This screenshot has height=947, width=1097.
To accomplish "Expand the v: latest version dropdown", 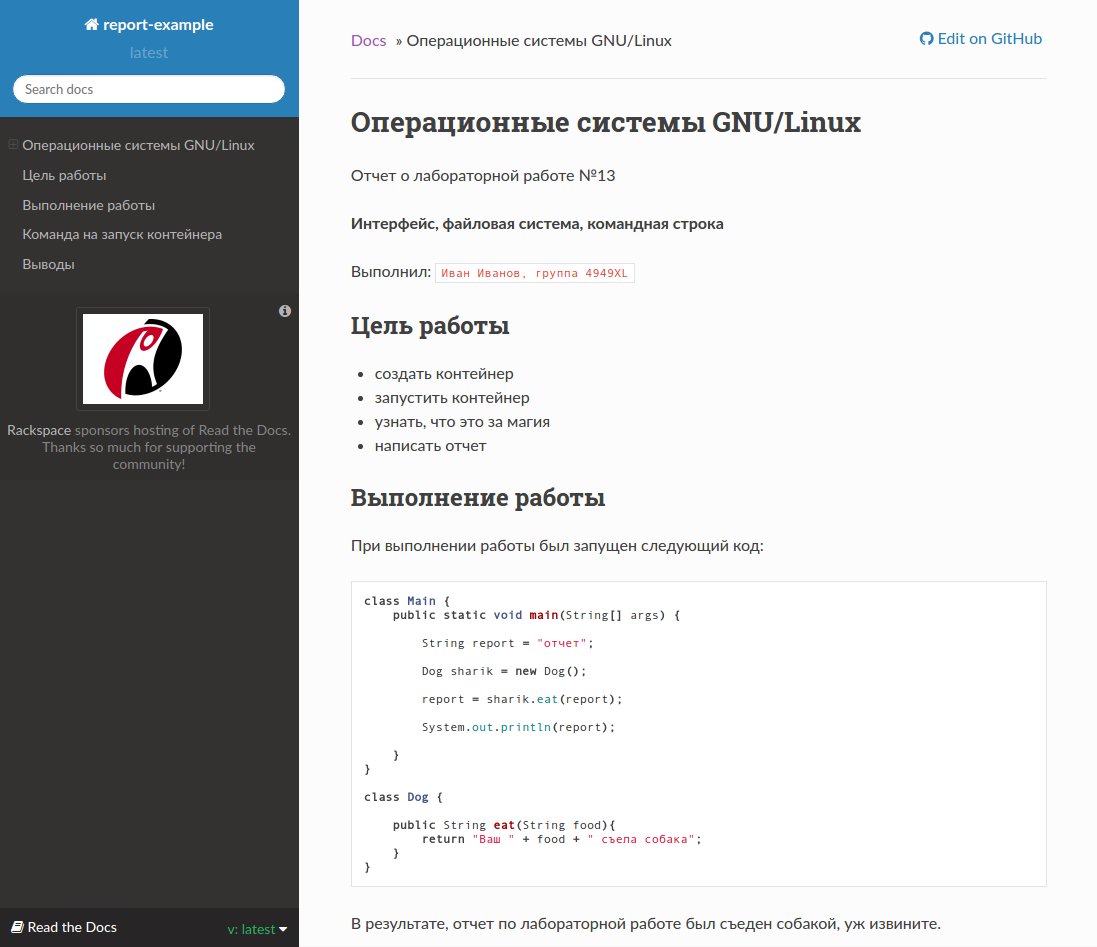I will pos(257,929).
